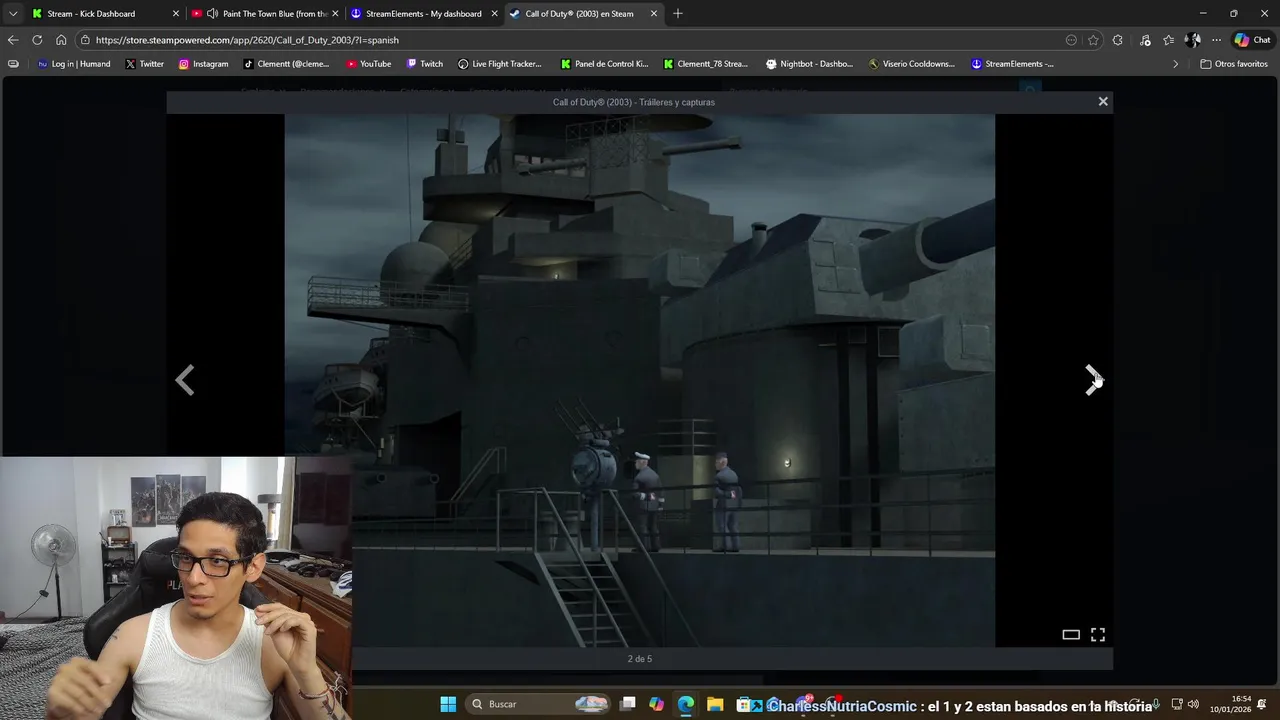Mute audio on Paint The Town Blue tab
This screenshot has height=720, width=1280.
[x=212, y=14]
